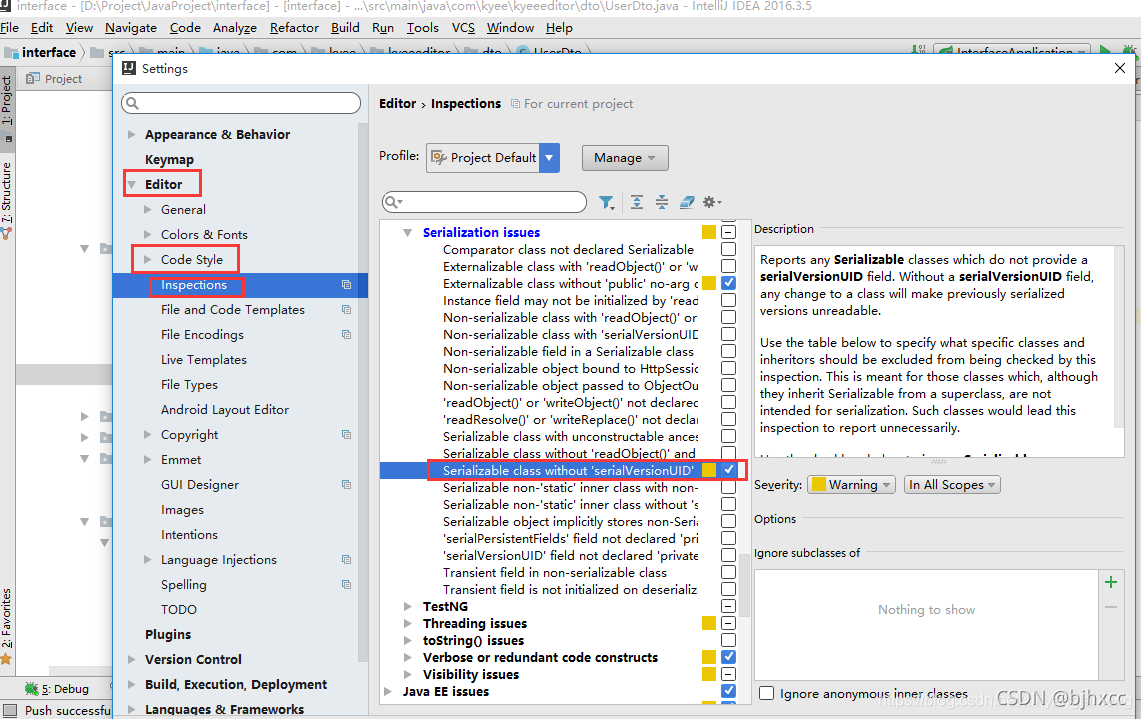The width and height of the screenshot is (1141, 719).
Task: Click the project-level icon beside GUI Designer
Action: click(x=346, y=485)
